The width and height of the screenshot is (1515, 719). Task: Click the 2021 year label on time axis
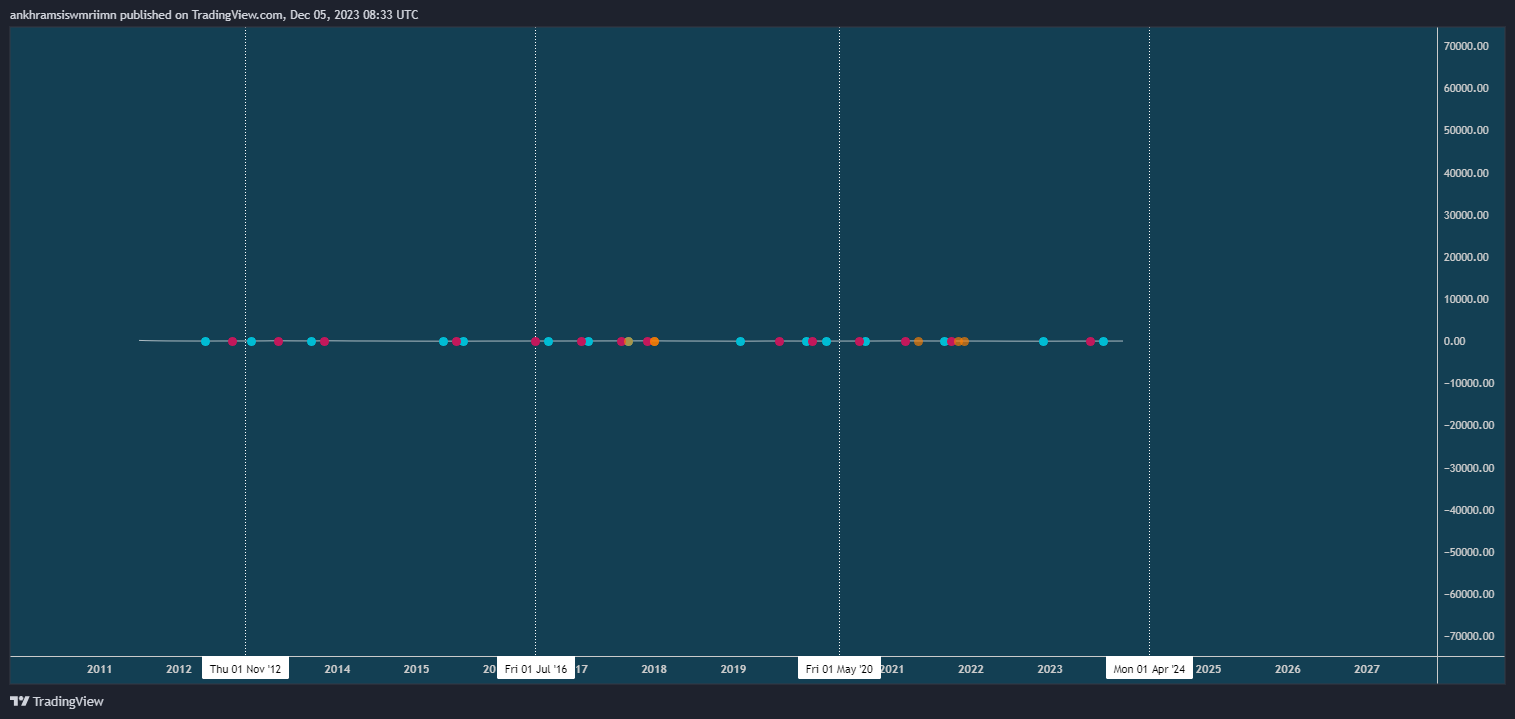[x=892, y=669]
